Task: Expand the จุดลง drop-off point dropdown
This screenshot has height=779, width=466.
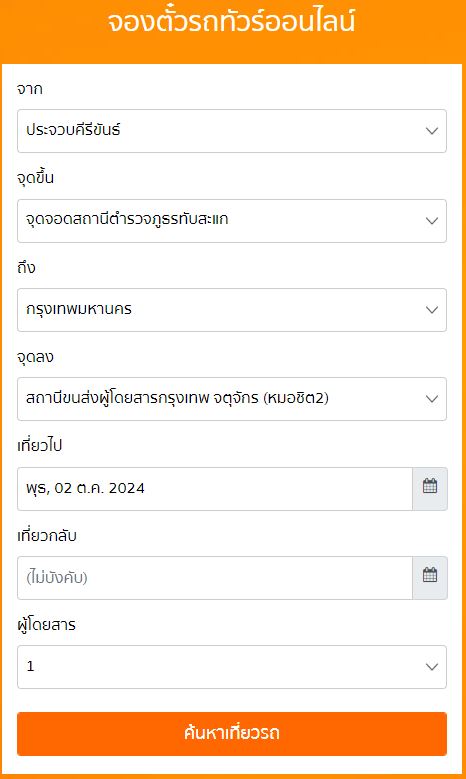Action: (x=232, y=399)
